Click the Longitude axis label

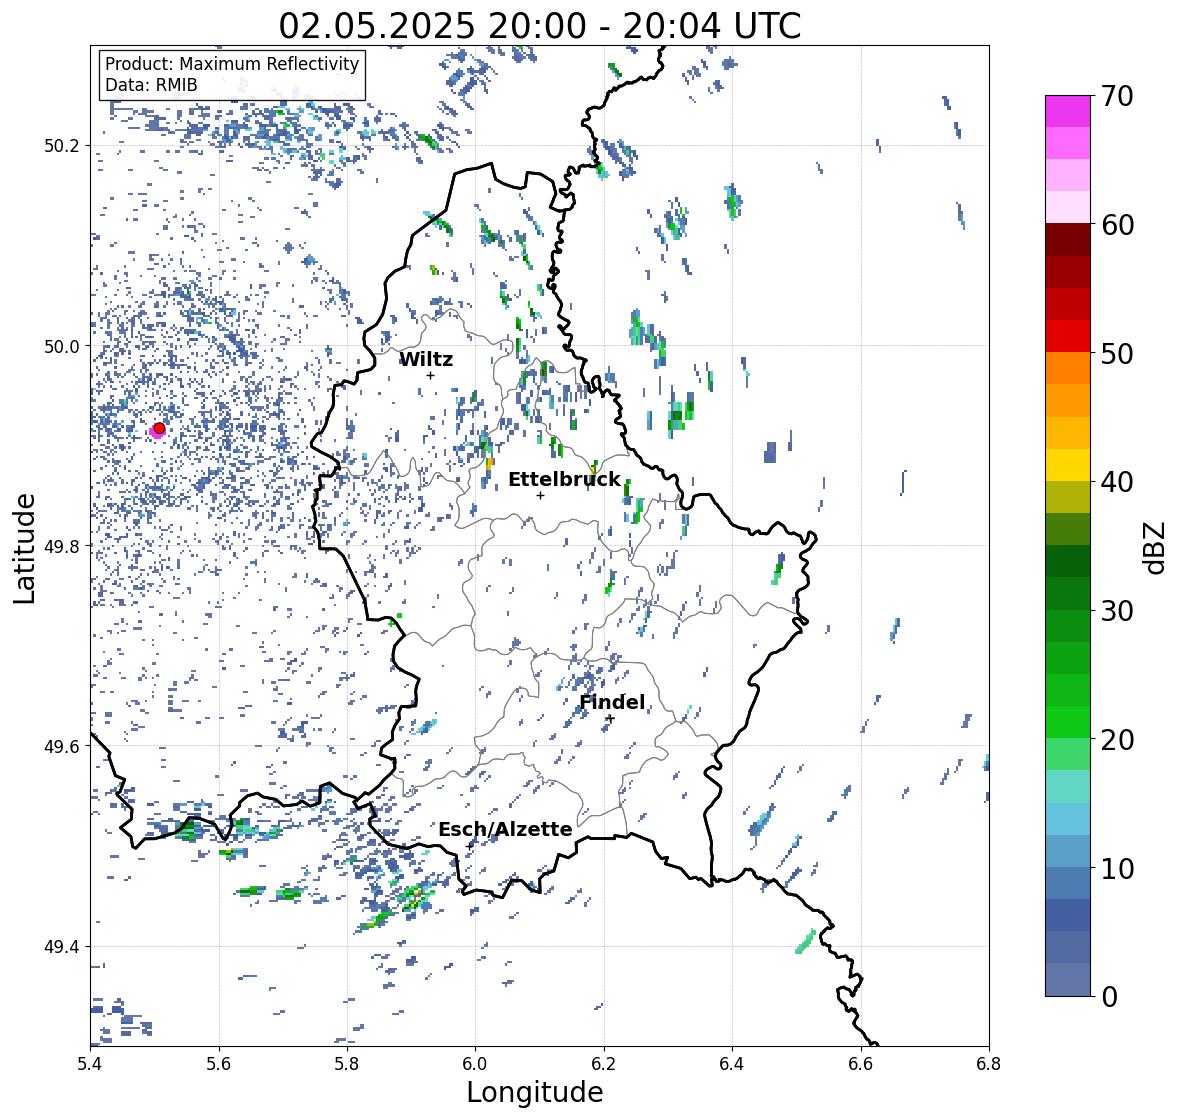pos(535,1092)
